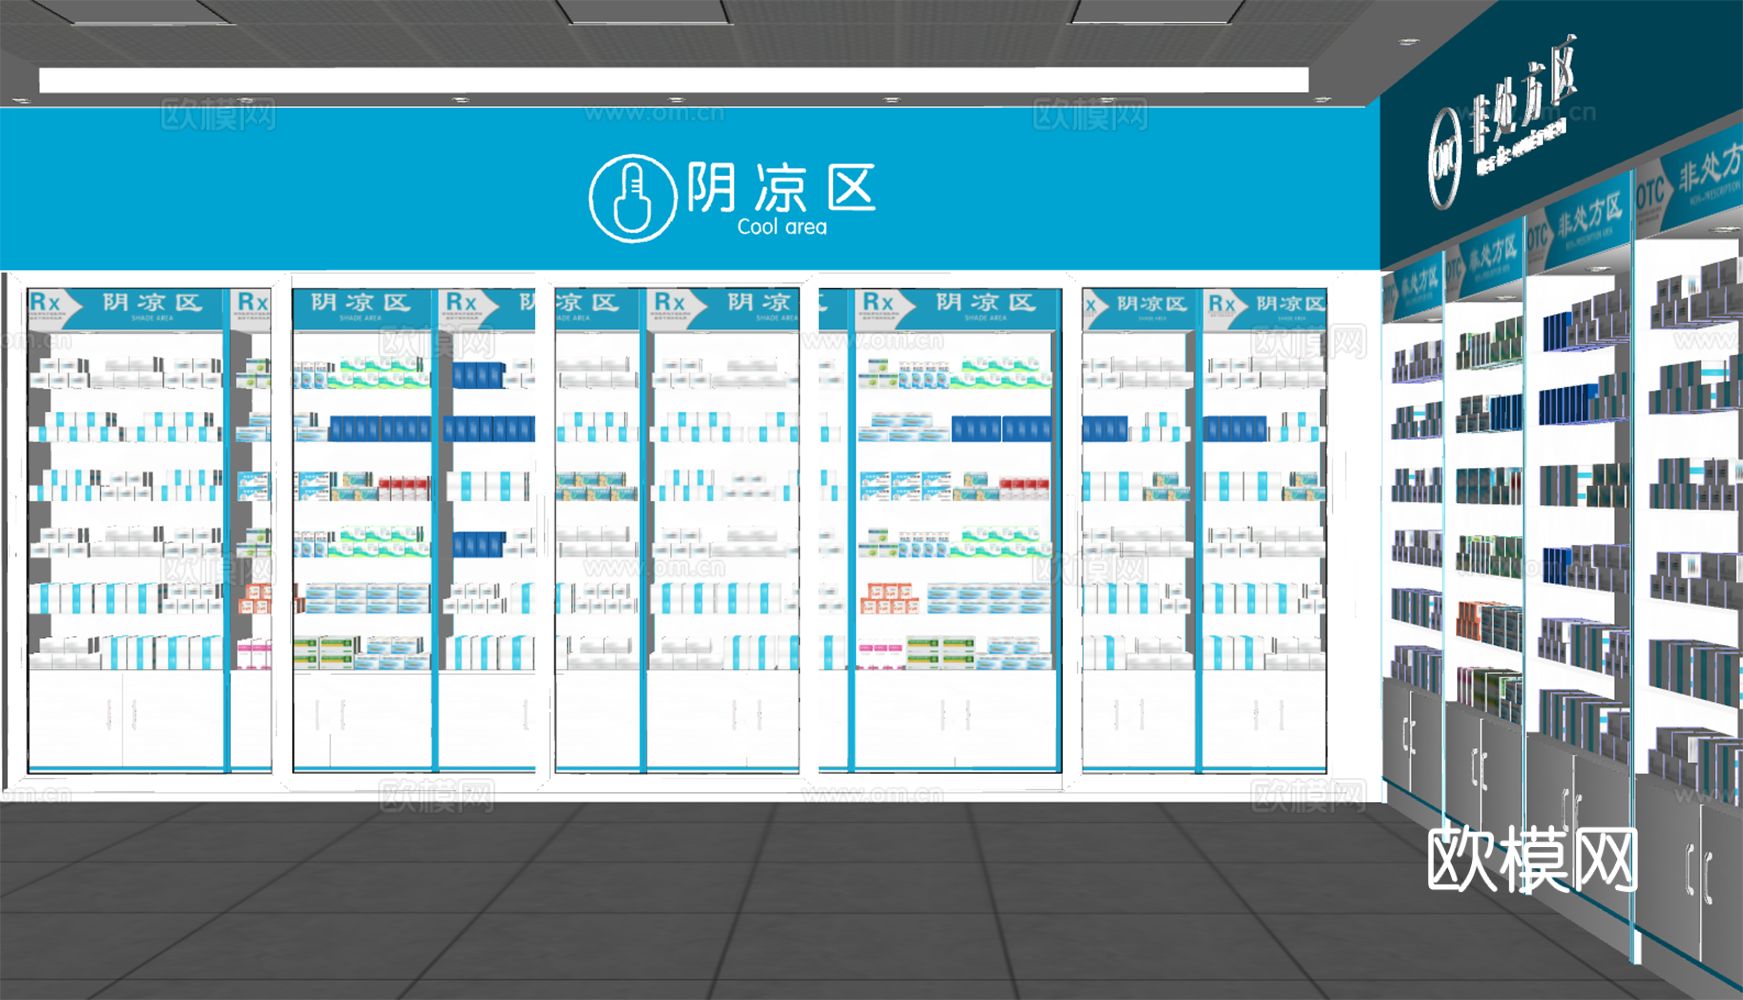Image resolution: width=1743 pixels, height=1000 pixels.
Task: Click the thermometer icon on the blue sign
Action: tap(632, 198)
